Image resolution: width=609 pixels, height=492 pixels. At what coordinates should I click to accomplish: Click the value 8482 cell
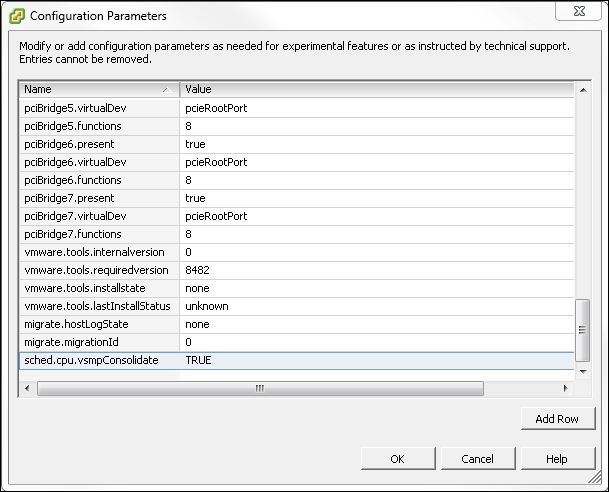[377, 270]
